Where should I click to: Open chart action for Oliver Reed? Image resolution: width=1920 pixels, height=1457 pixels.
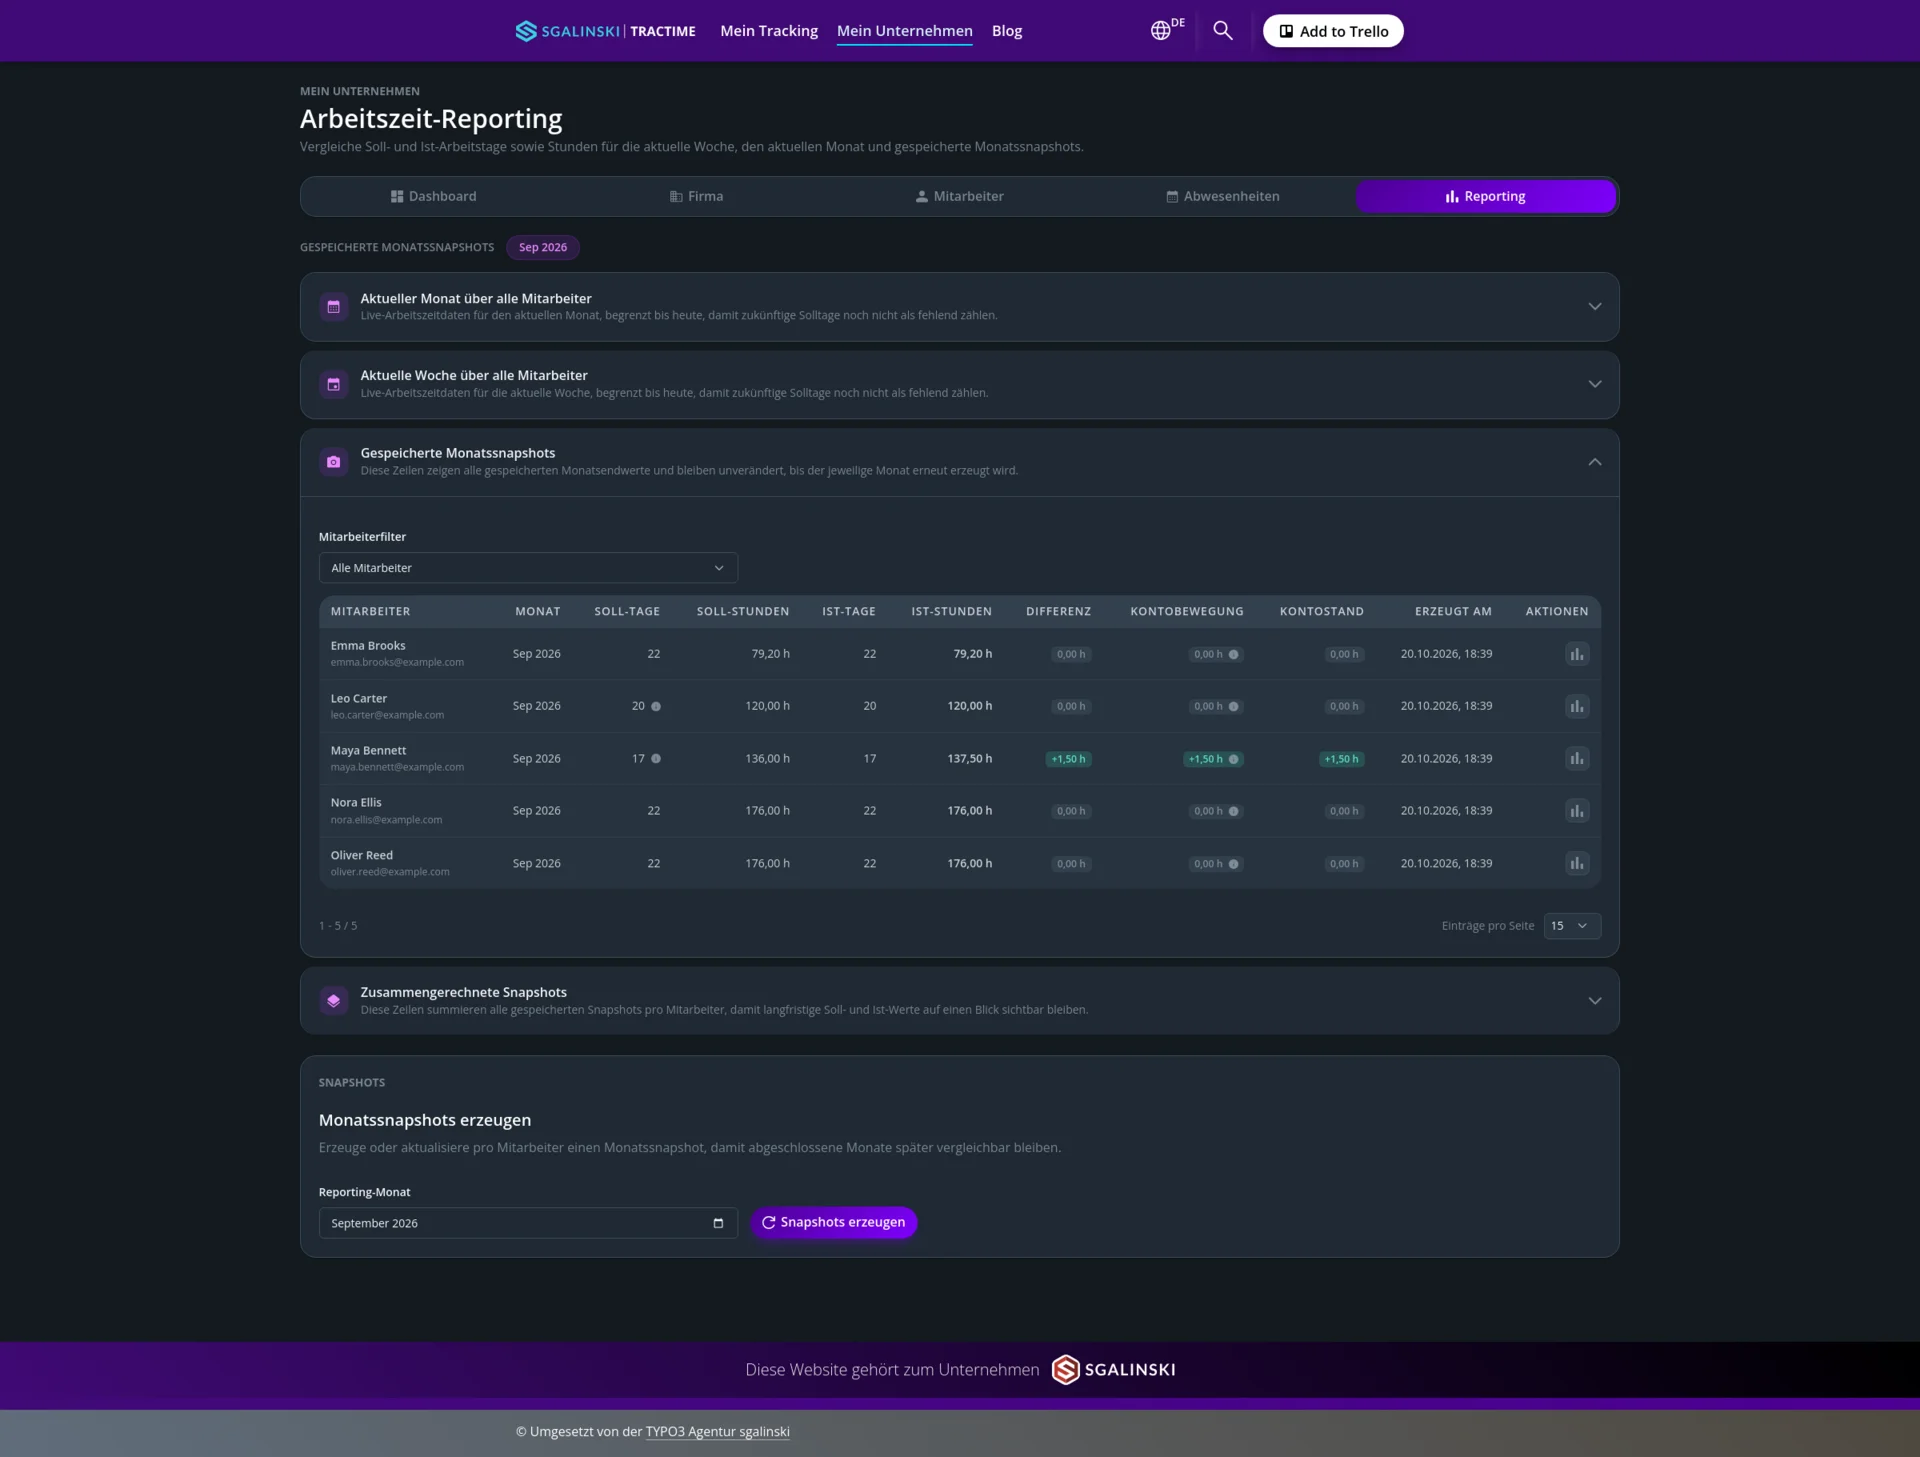coord(1577,863)
